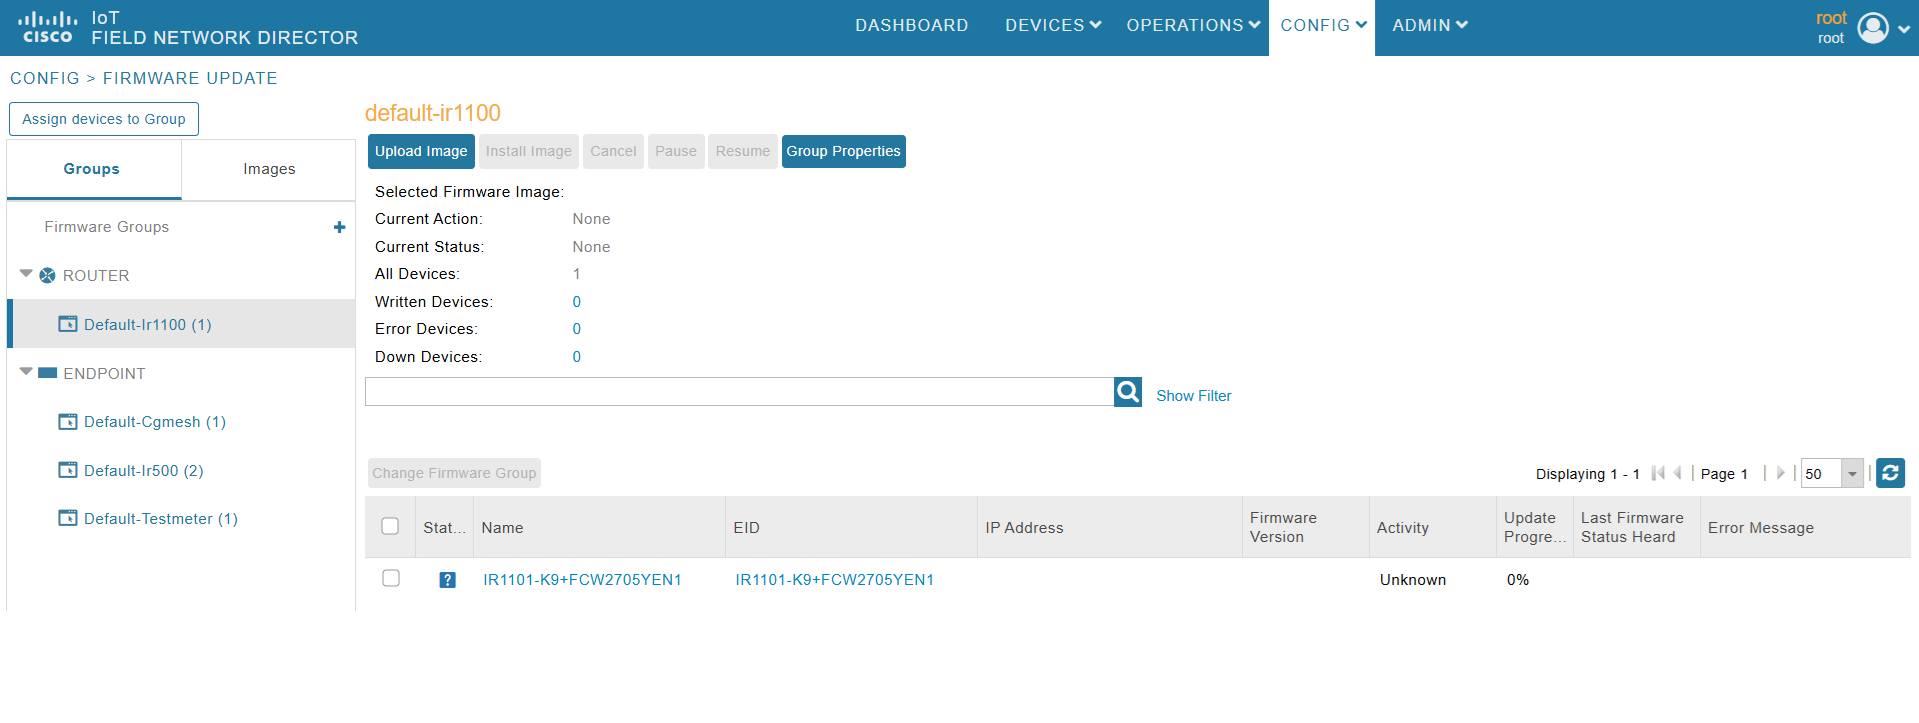Viewport: 1919px width, 723px height.
Task: Select Default-Cgmesh (1) firmware group
Action: [155, 422]
